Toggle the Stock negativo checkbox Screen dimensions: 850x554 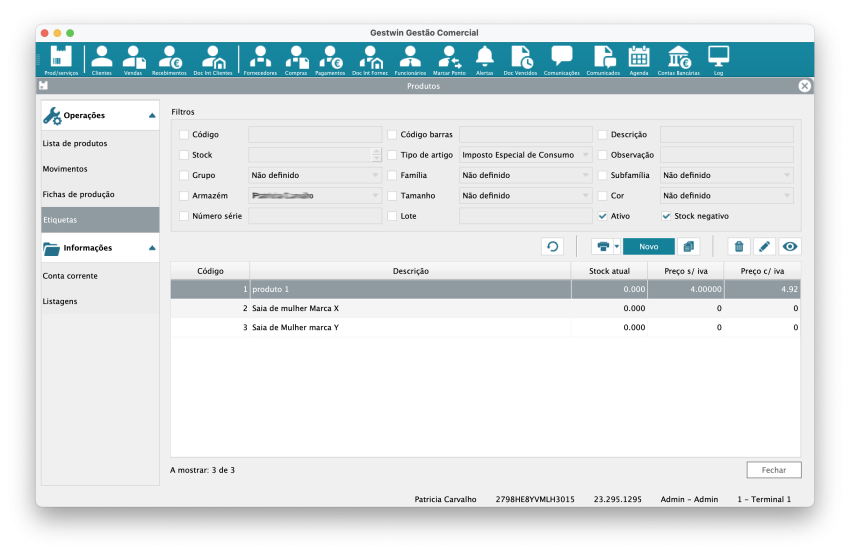(666, 215)
